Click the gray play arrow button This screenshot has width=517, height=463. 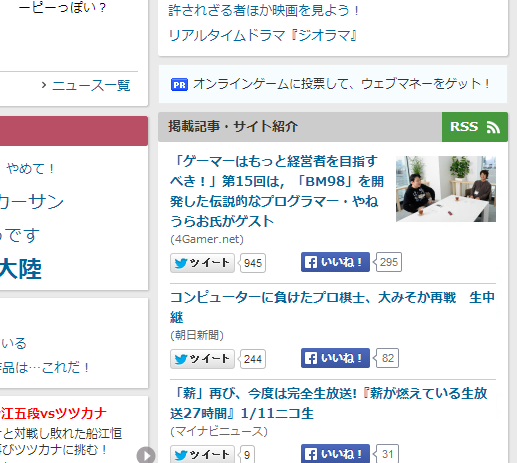[146, 455]
